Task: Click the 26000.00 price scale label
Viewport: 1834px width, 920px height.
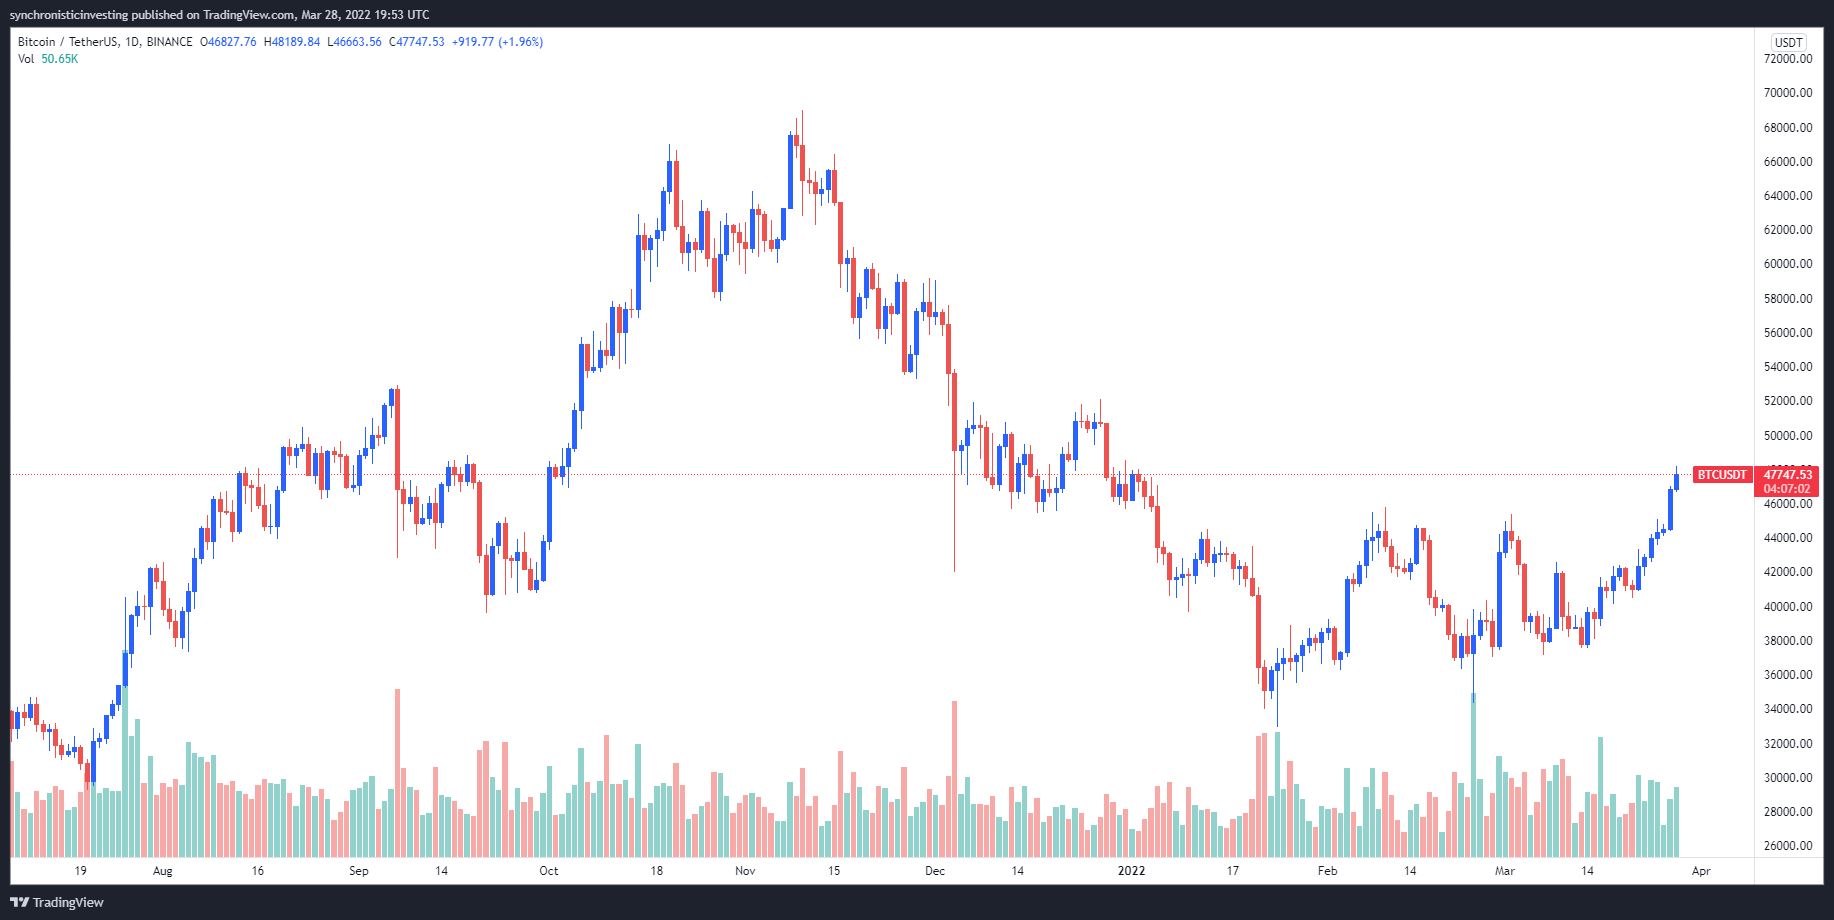Action: click(x=1788, y=846)
